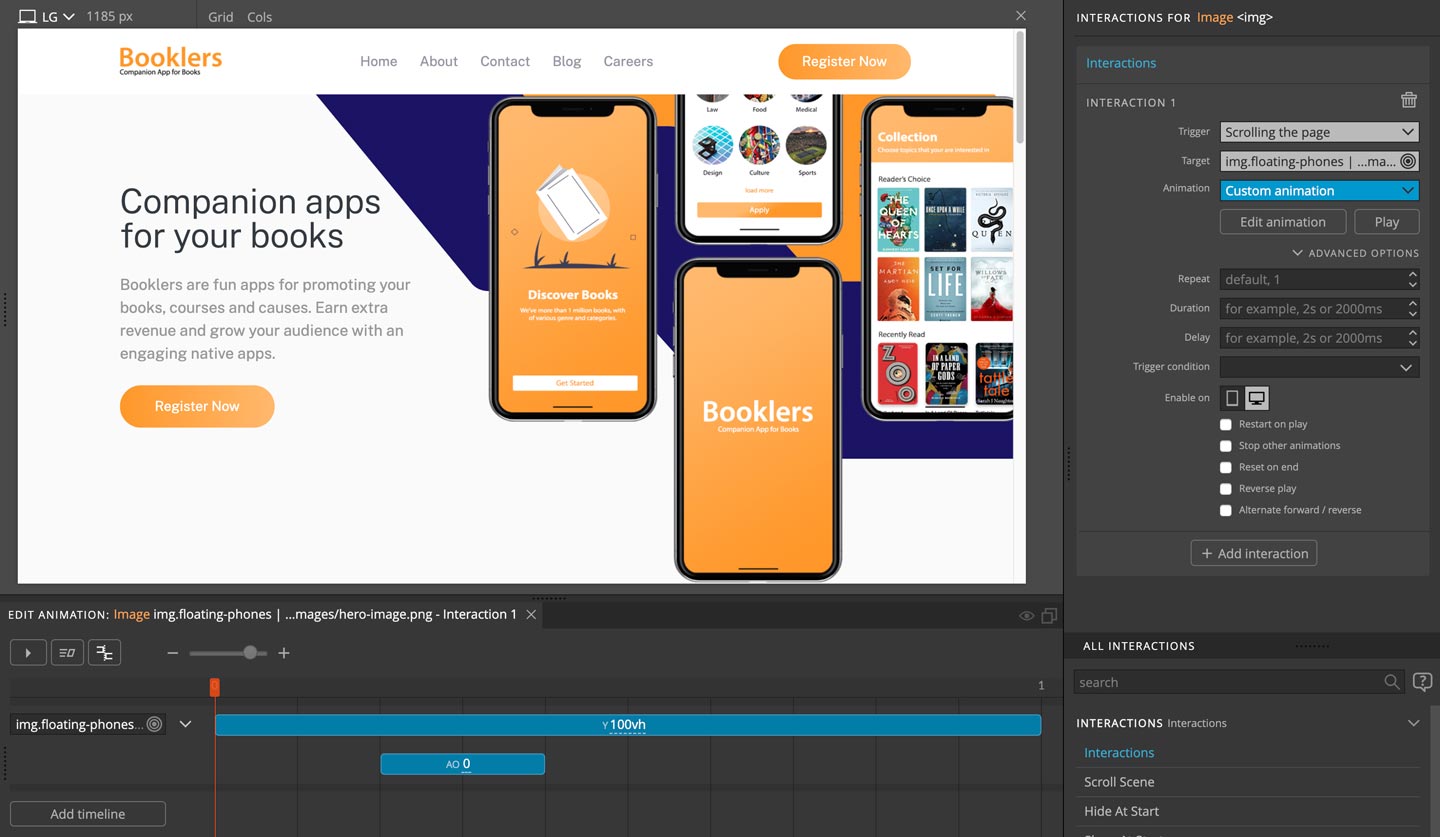Screen dimensions: 1440x837
Task: Click the Register Now button in the page header
Action: click(844, 61)
